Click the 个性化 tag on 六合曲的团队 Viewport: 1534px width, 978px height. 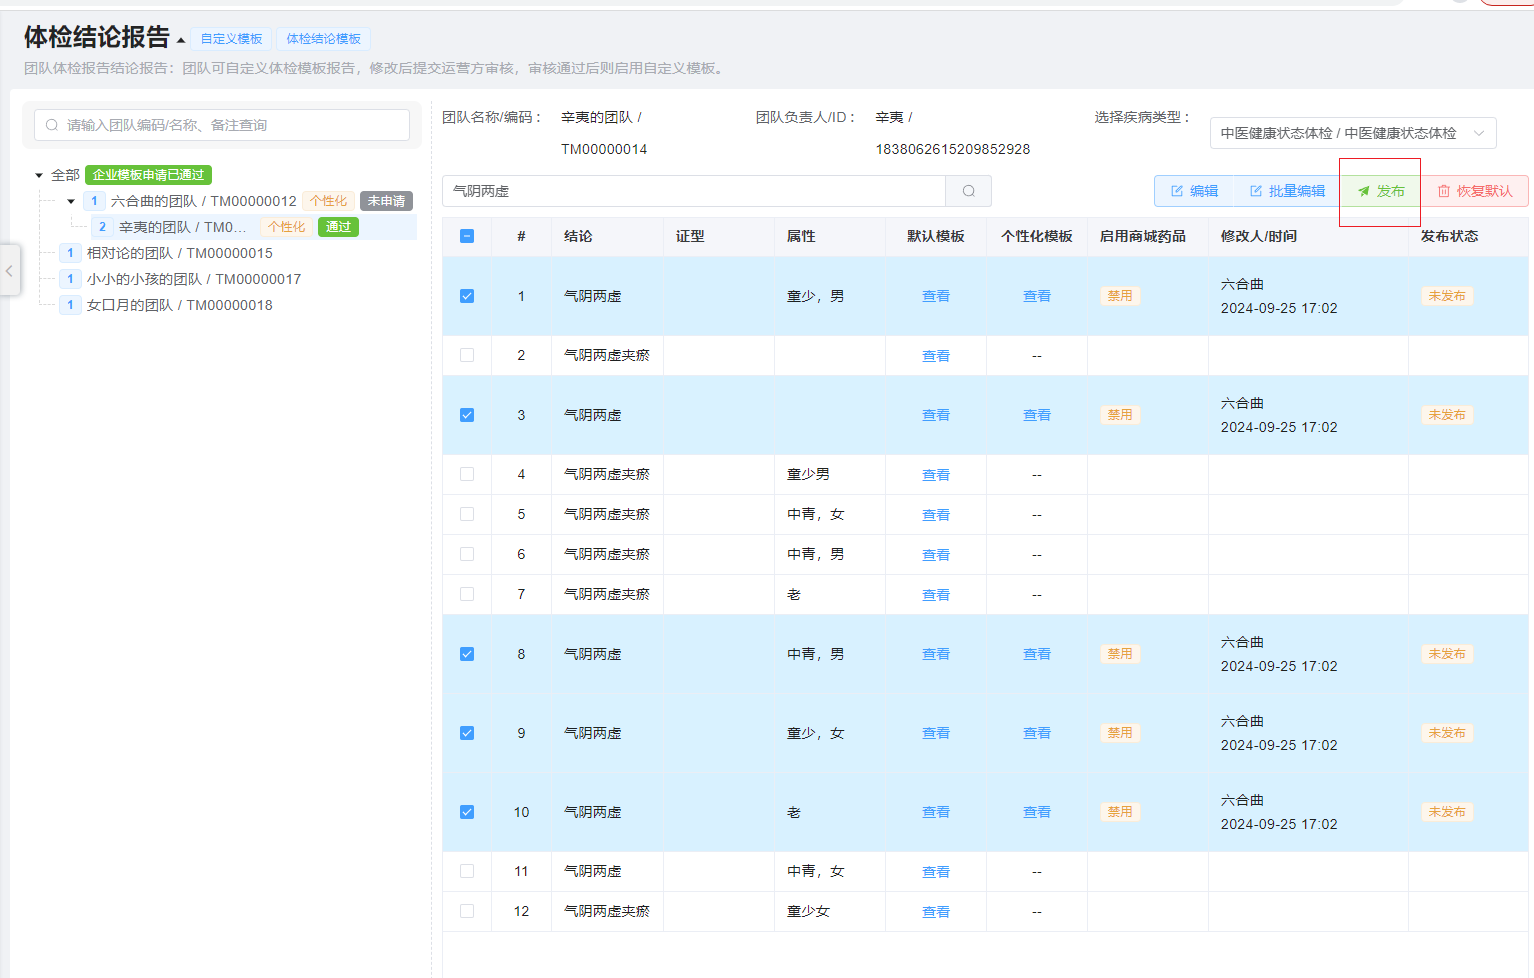(328, 201)
